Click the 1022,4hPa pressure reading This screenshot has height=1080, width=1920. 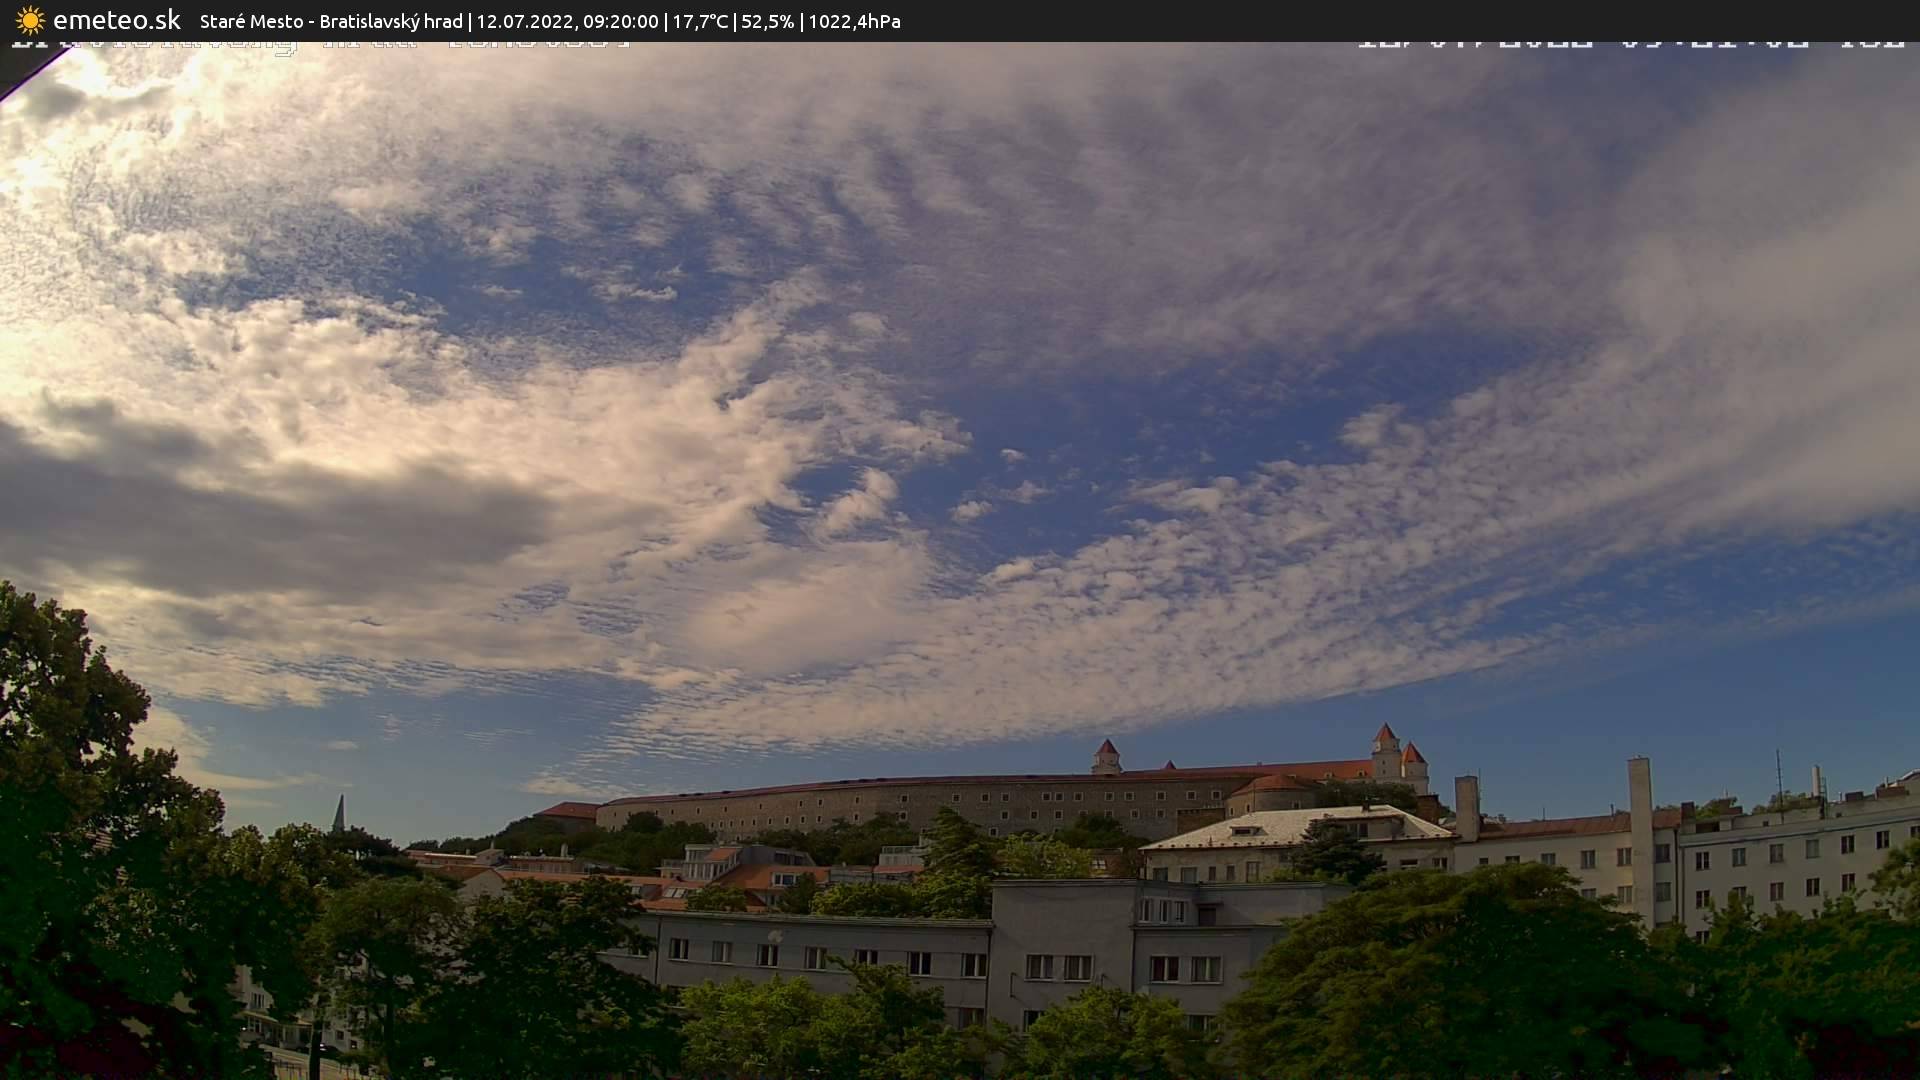(854, 21)
